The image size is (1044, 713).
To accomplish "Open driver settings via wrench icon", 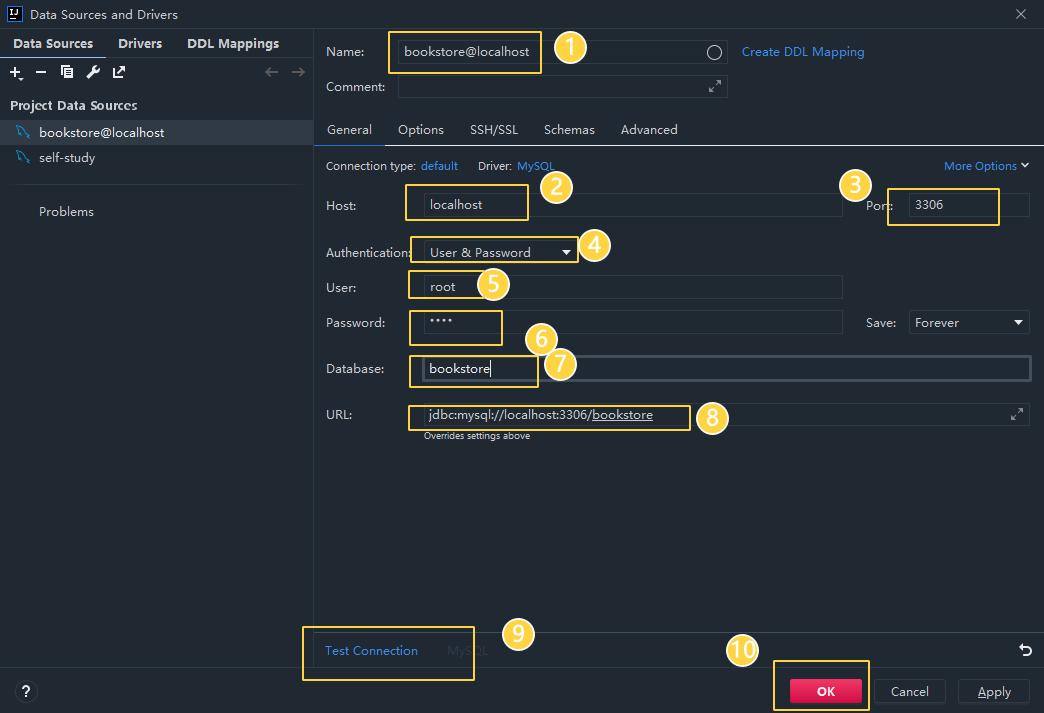I will (x=93, y=72).
